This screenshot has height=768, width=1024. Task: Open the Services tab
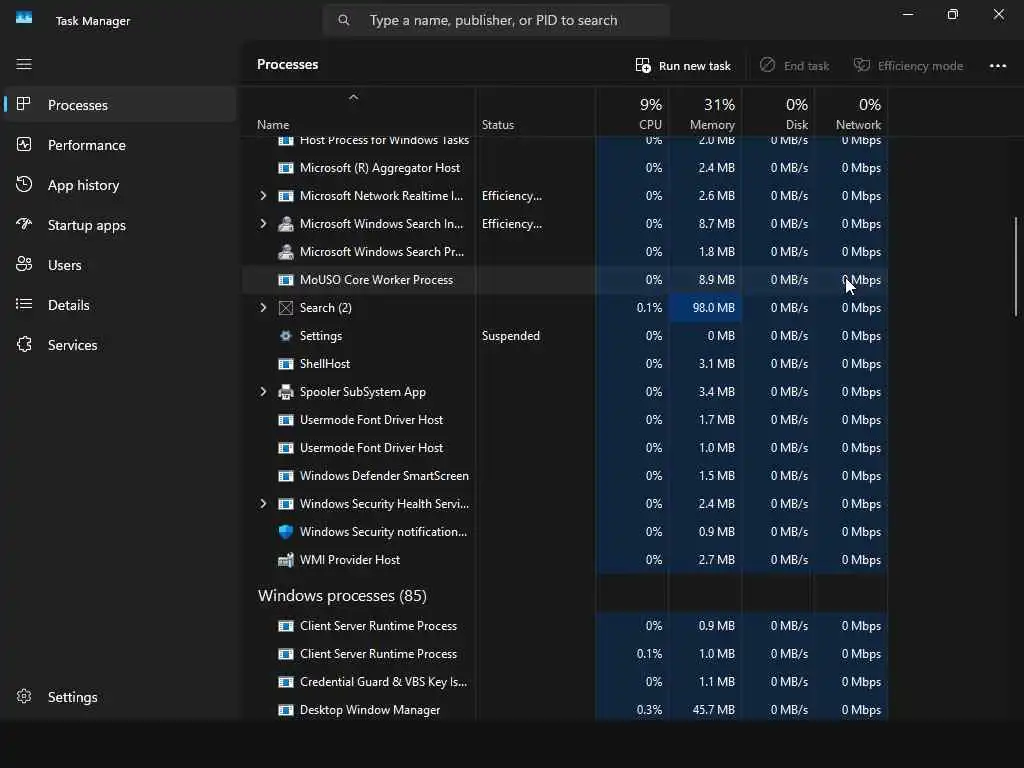pyautogui.click(x=120, y=344)
